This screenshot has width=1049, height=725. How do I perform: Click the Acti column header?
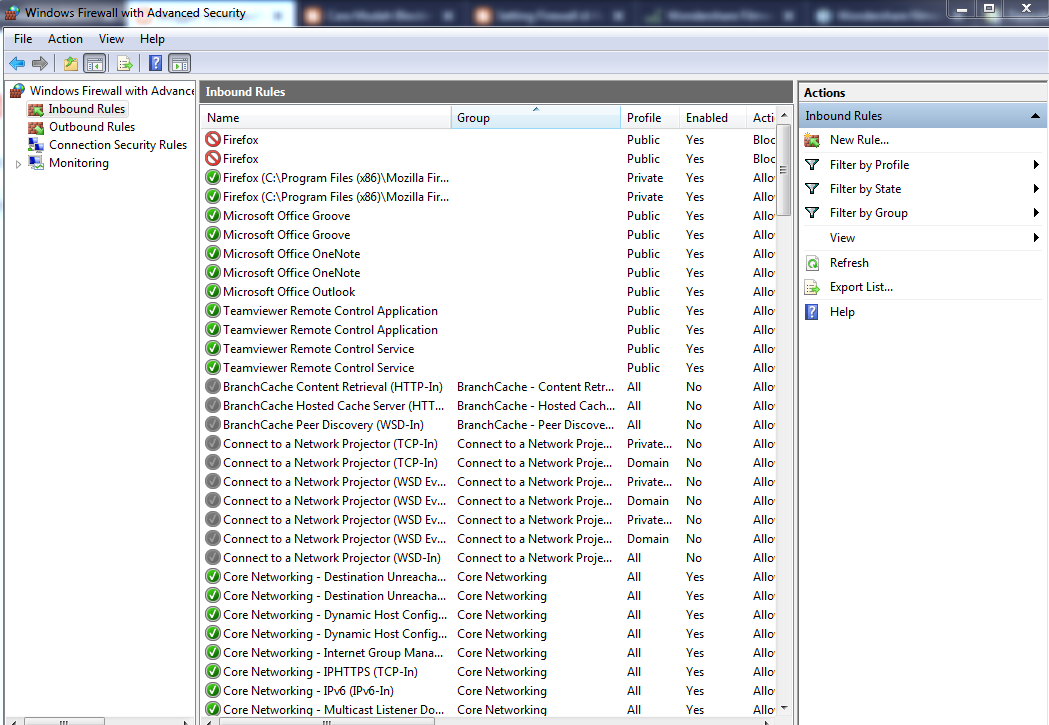763,118
